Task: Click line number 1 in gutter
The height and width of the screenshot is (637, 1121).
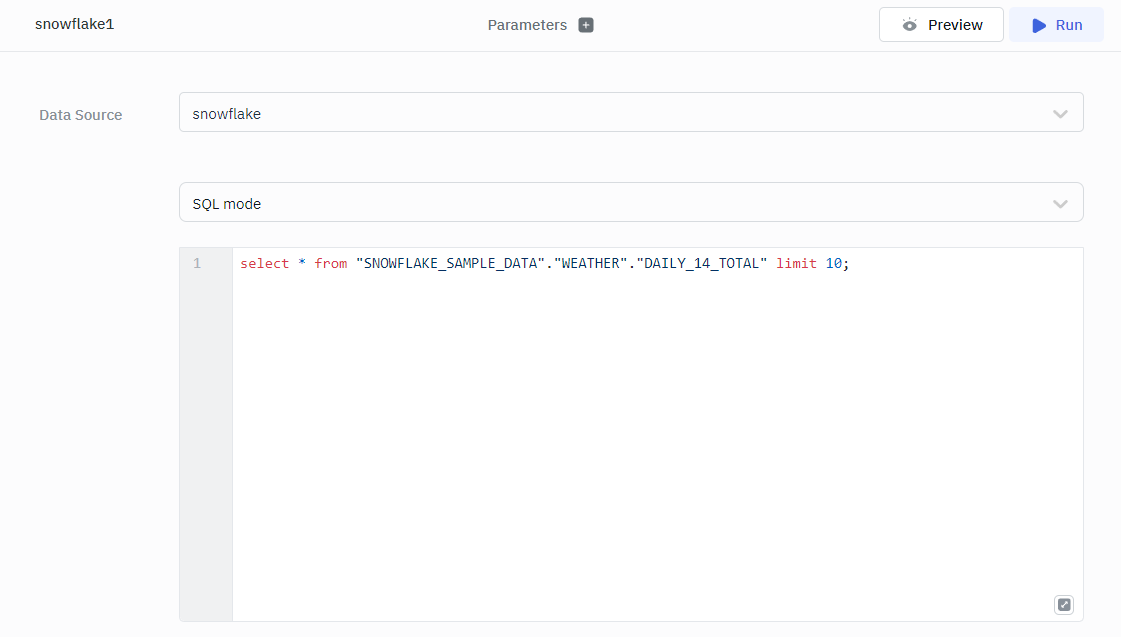Action: click(x=197, y=264)
